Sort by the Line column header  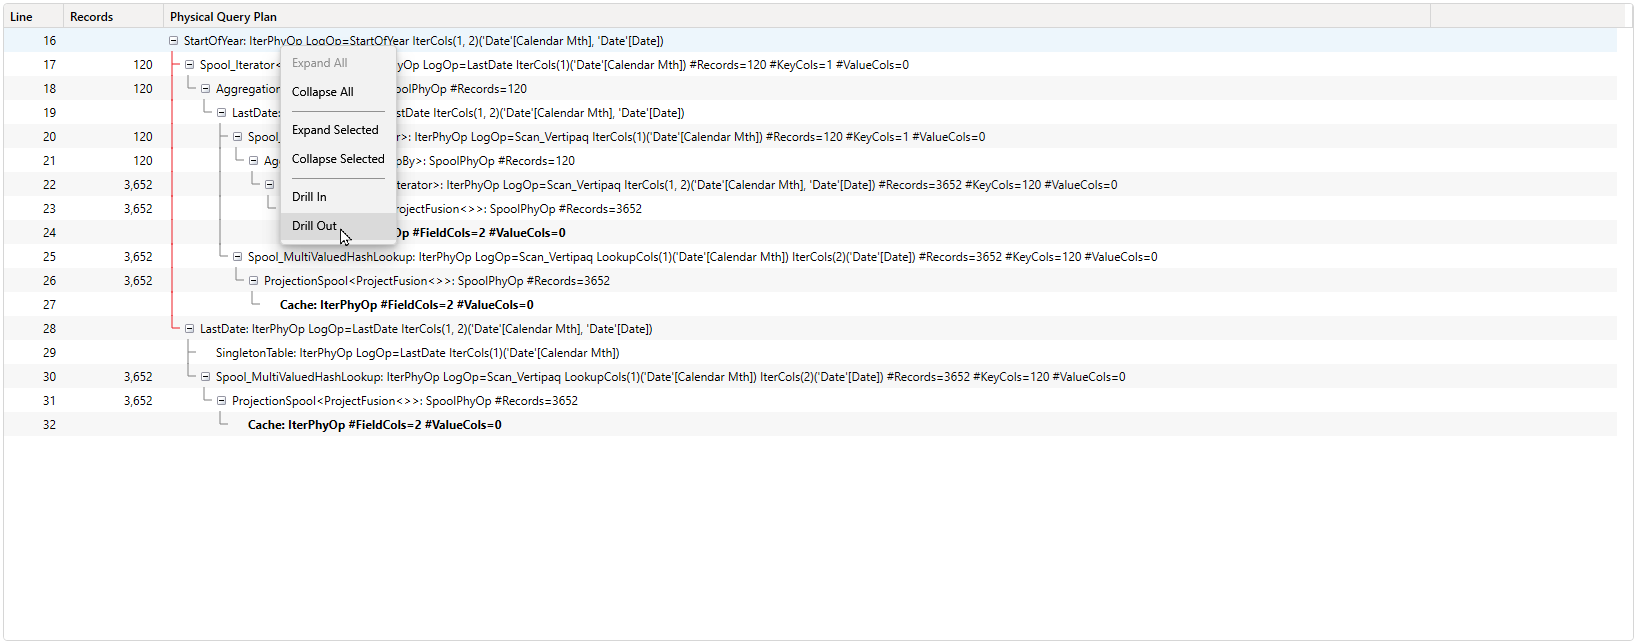(22, 17)
